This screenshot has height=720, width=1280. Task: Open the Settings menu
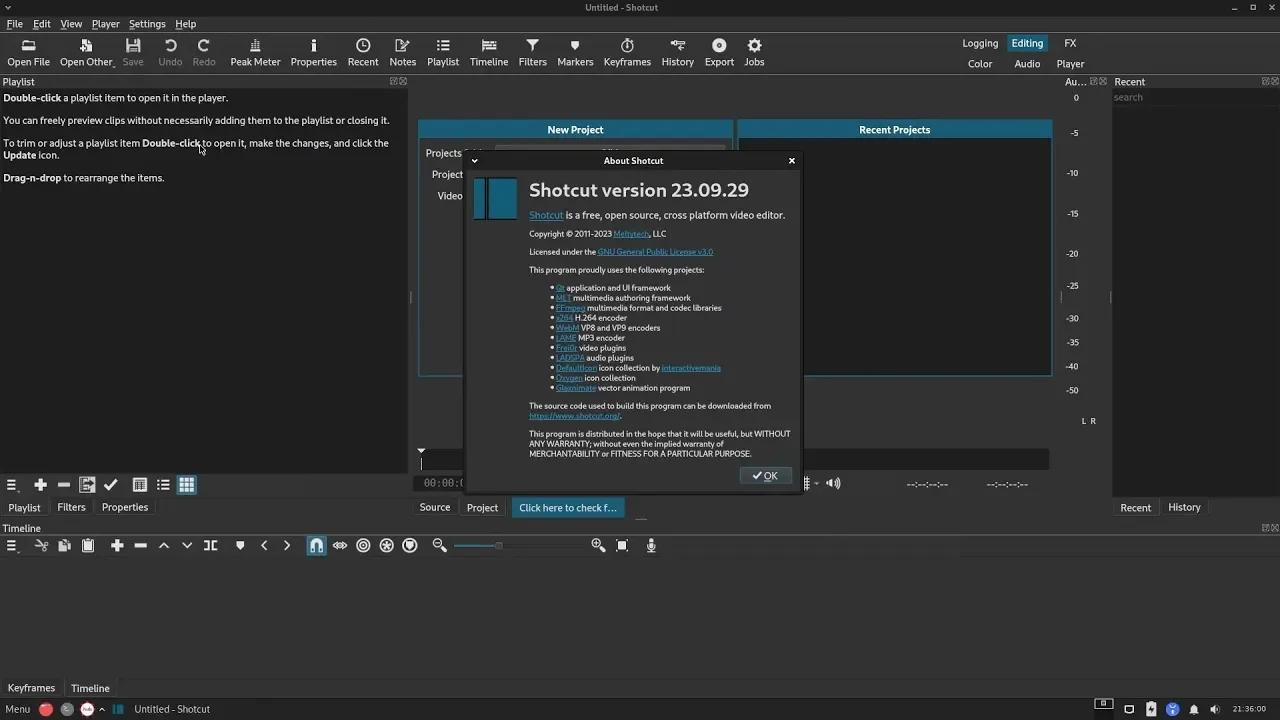click(146, 23)
